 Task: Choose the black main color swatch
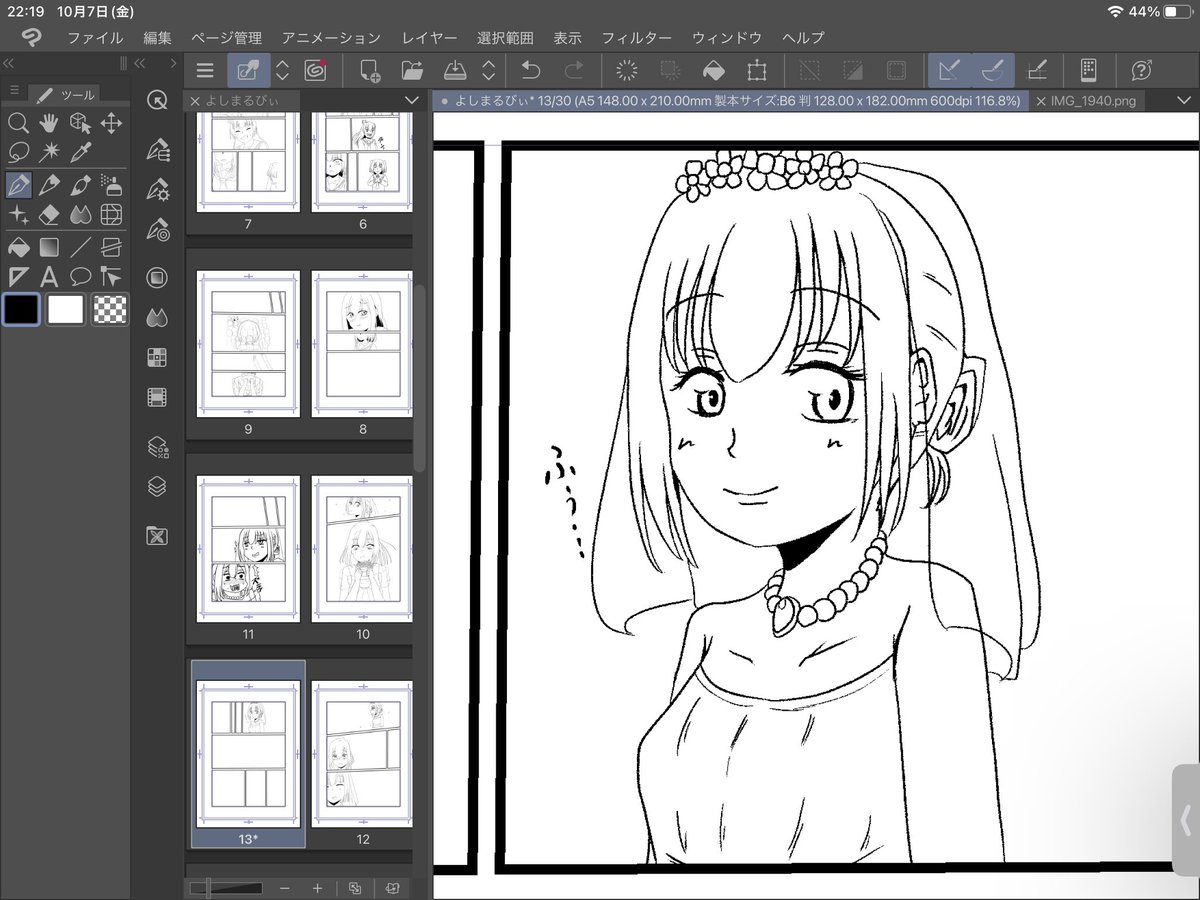21,310
